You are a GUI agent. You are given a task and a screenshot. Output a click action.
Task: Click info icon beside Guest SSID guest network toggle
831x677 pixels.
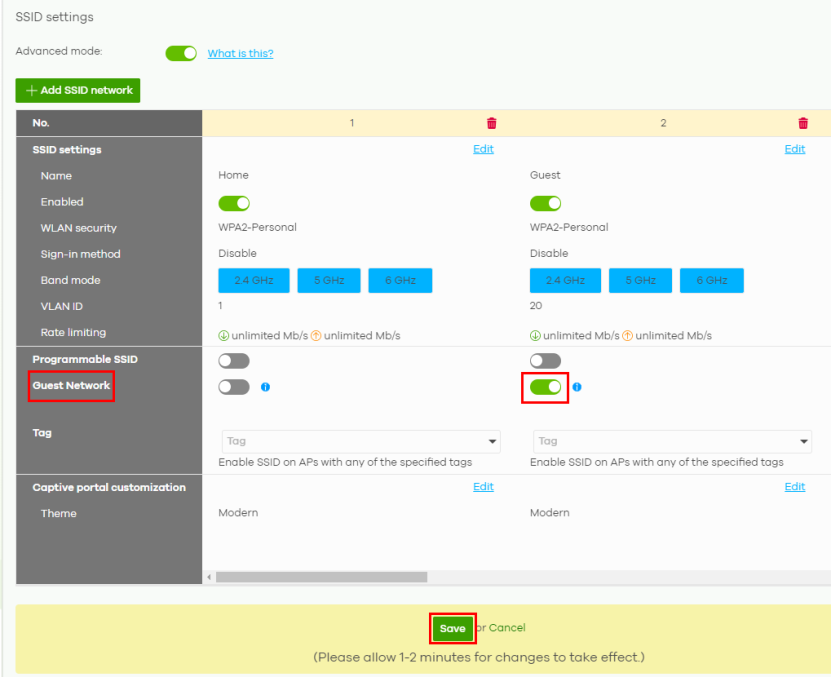pyautogui.click(x=577, y=387)
